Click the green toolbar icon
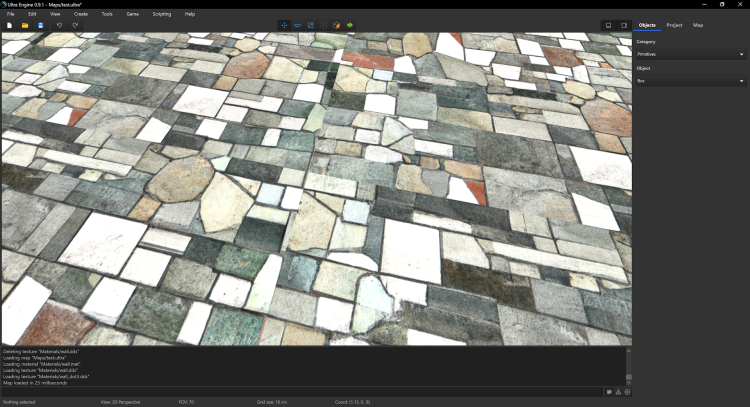Image resolution: width=750 pixels, height=407 pixels. click(x=349, y=25)
